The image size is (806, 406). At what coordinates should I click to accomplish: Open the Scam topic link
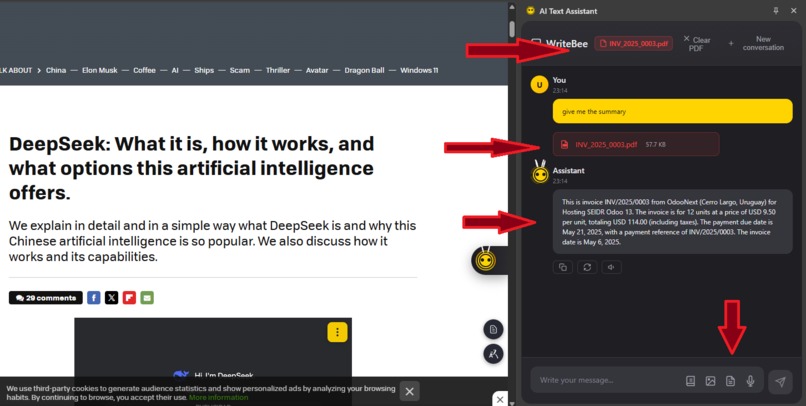pyautogui.click(x=240, y=70)
